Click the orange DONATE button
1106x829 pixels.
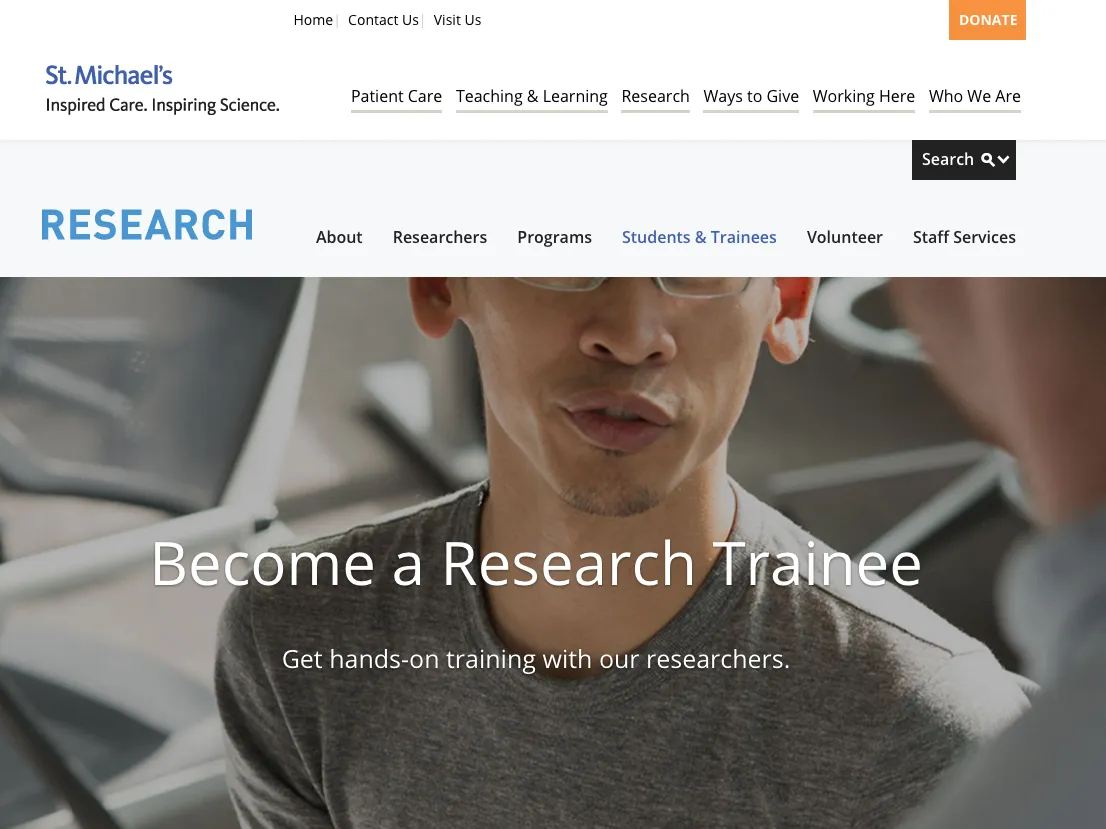coord(987,20)
